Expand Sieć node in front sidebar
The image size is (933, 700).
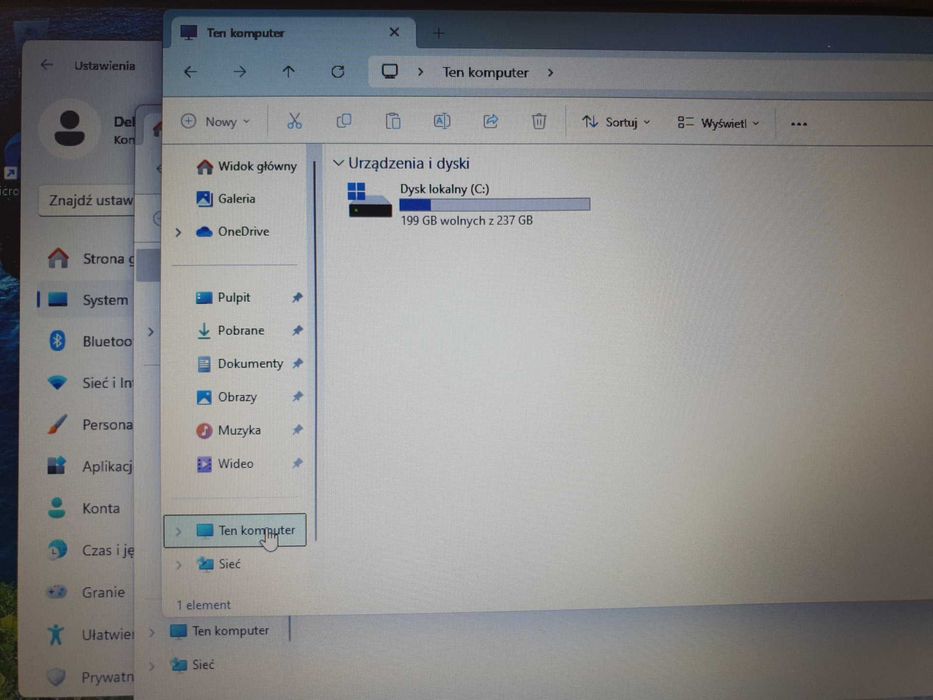[x=178, y=564]
